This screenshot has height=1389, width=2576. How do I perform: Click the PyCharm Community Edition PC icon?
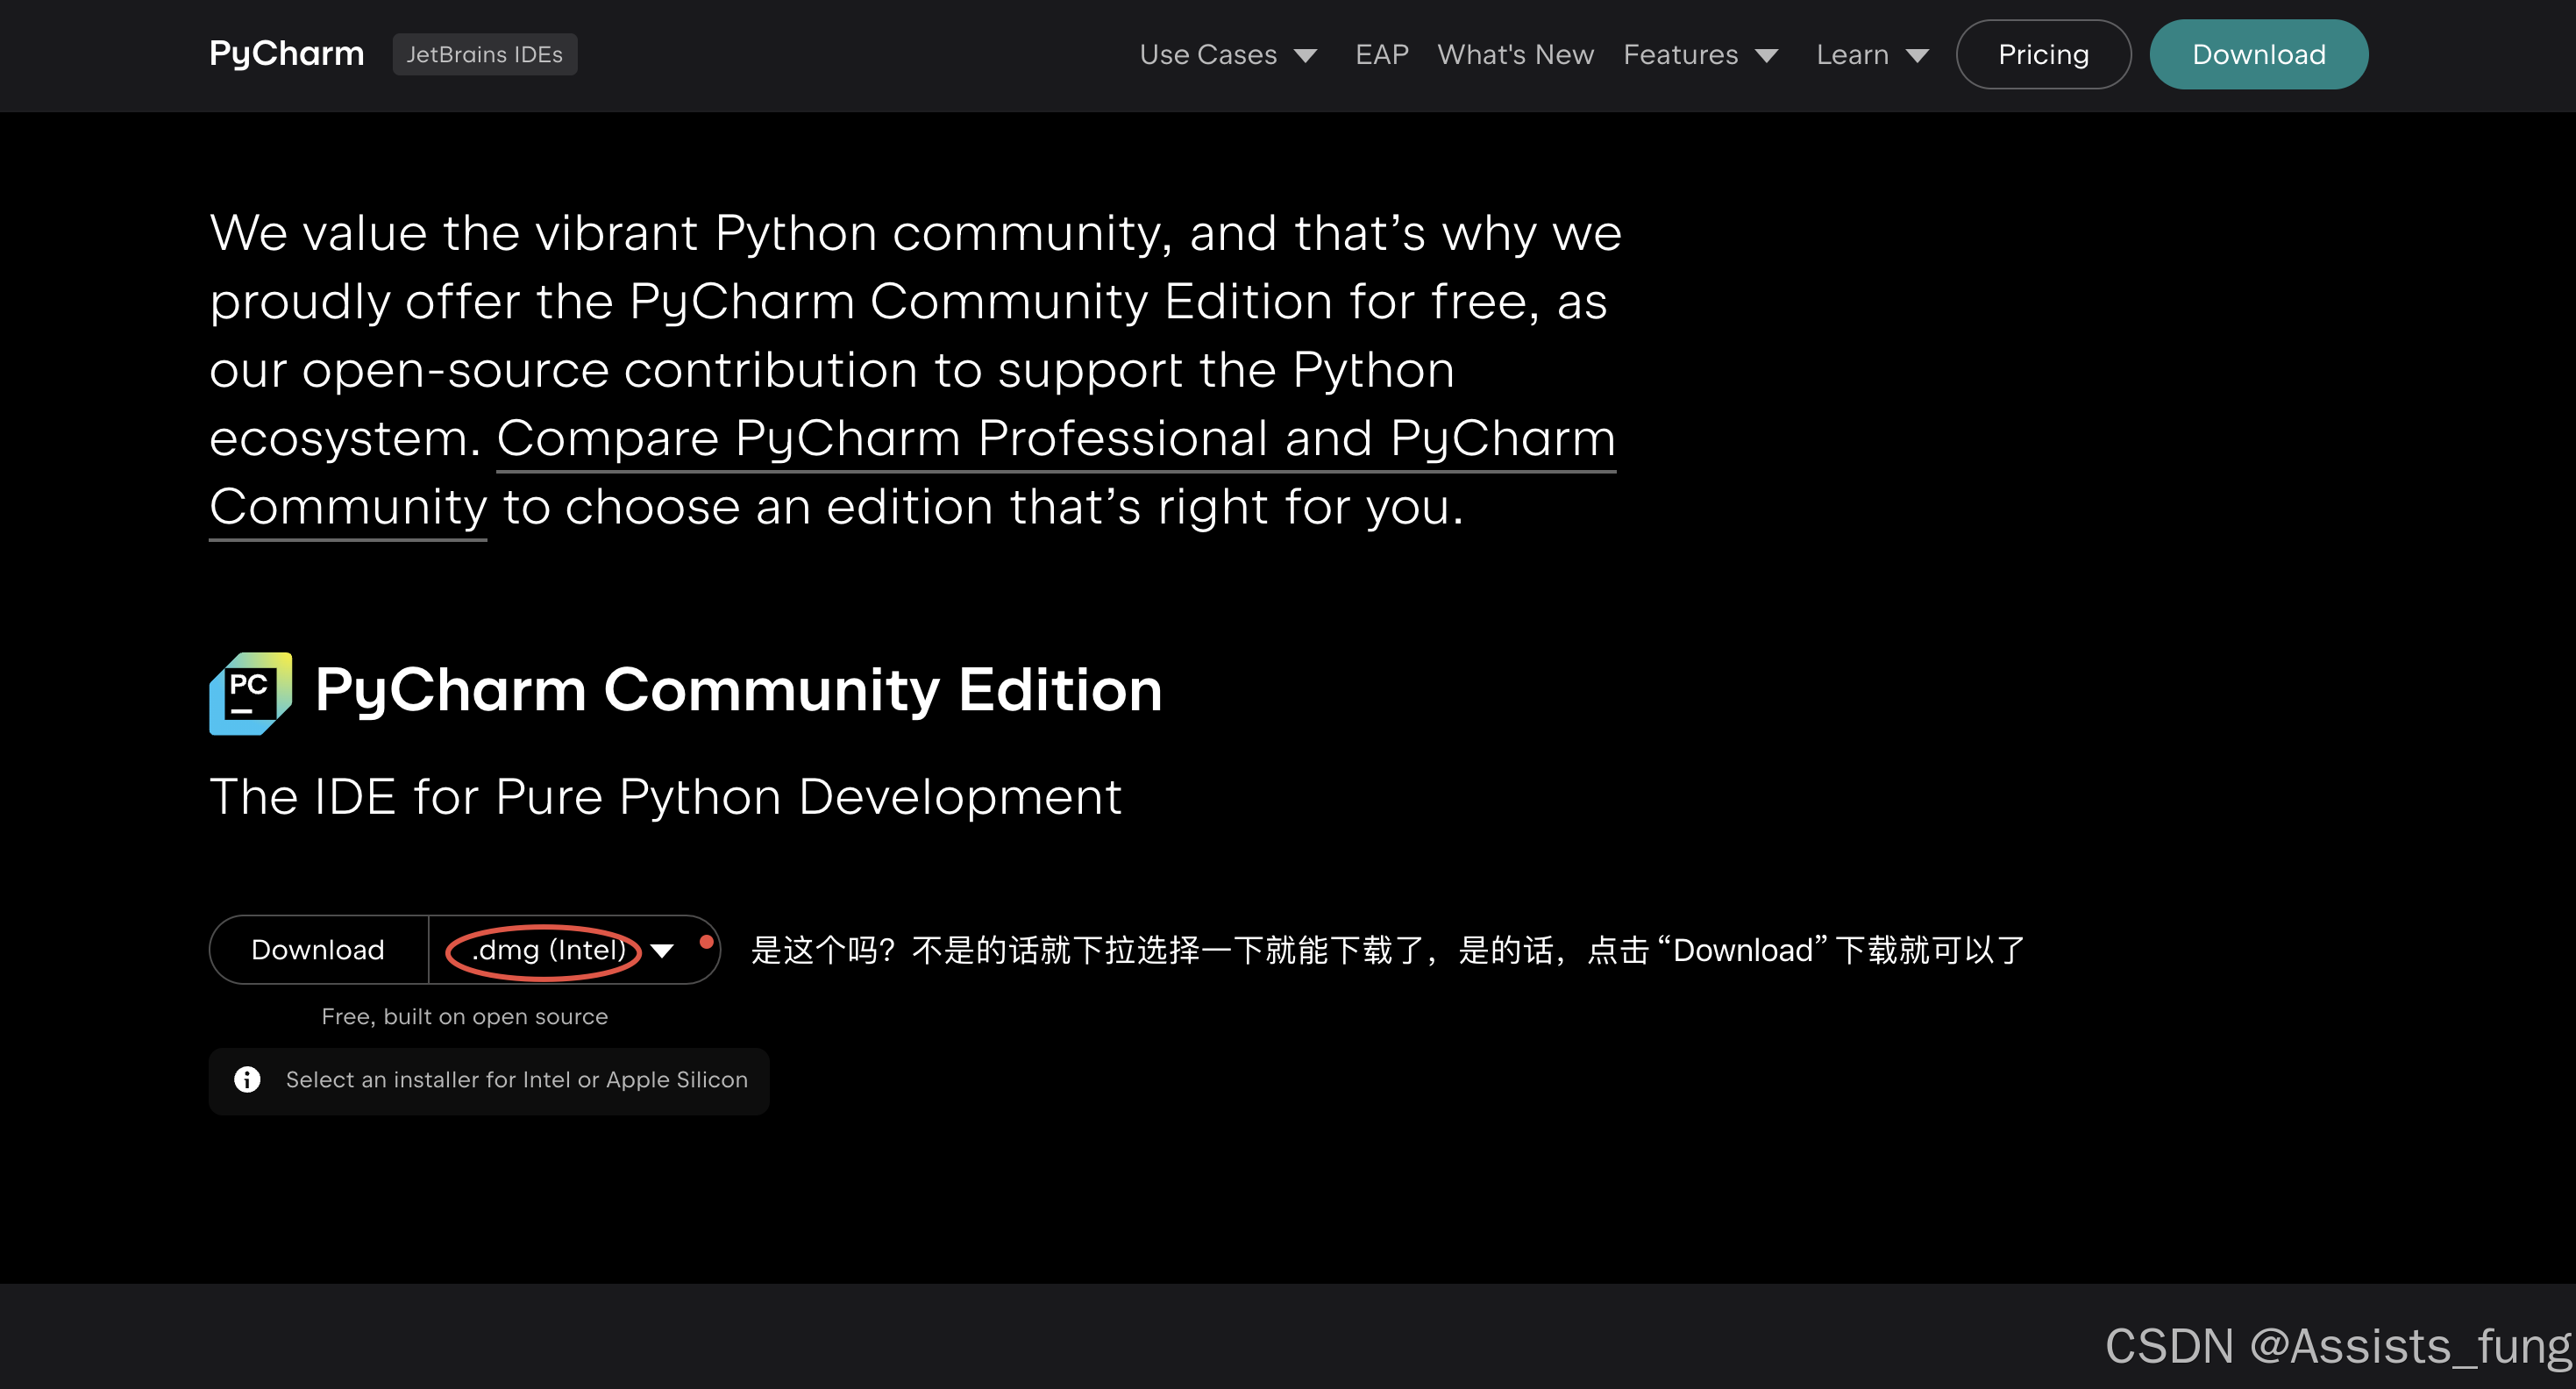[x=250, y=693]
